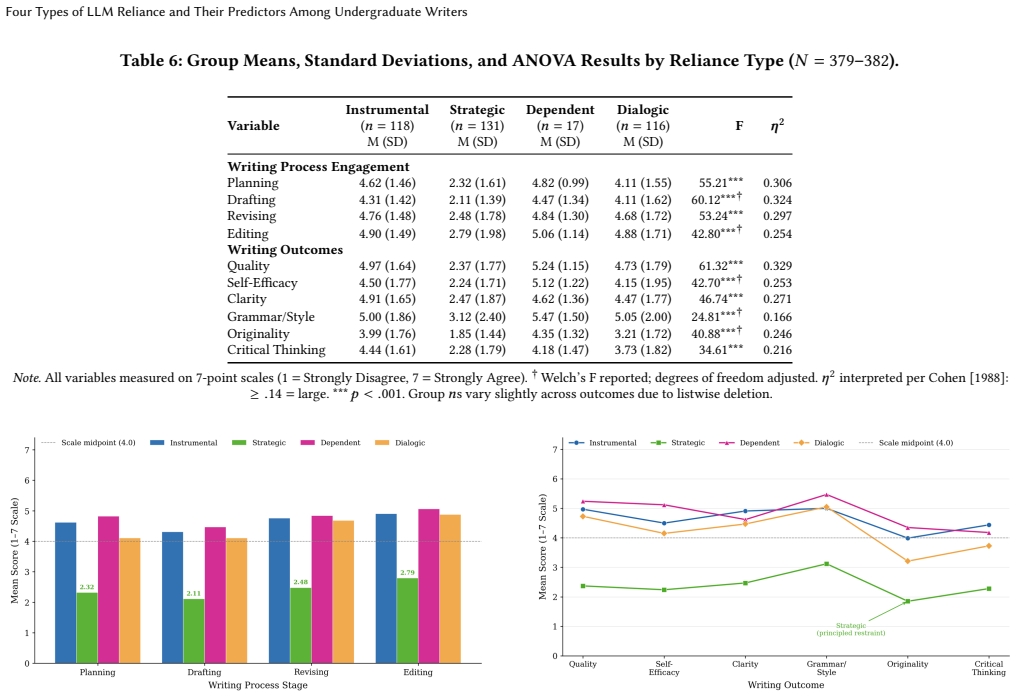Click the Writing Outcomes section header in table
Image resolution: width=1016 pixels, height=697 pixels.
click(285, 249)
